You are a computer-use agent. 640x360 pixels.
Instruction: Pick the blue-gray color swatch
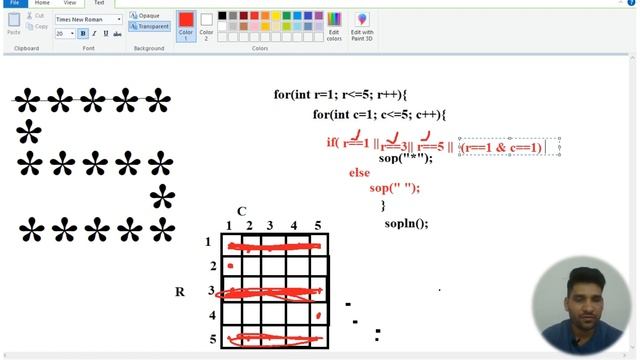(x=308, y=27)
